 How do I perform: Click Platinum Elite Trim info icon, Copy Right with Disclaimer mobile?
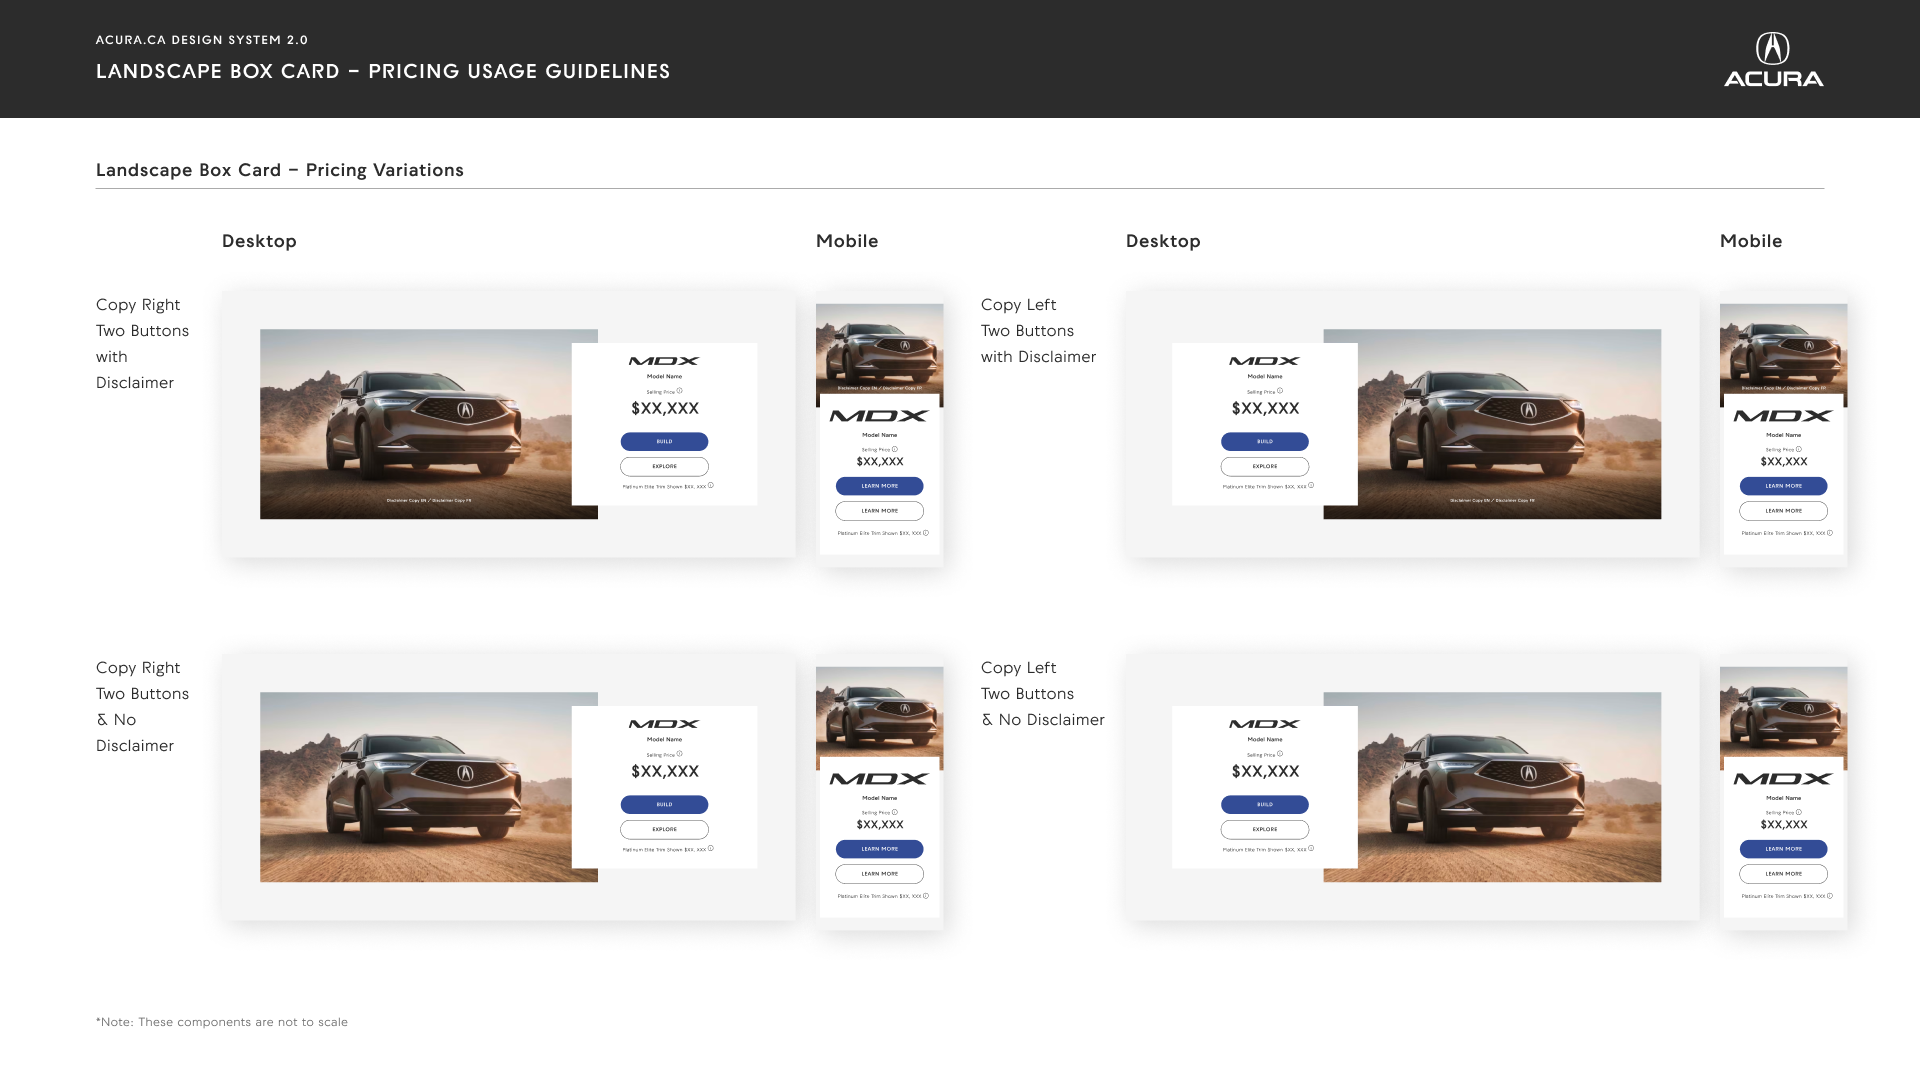pyautogui.click(x=926, y=532)
